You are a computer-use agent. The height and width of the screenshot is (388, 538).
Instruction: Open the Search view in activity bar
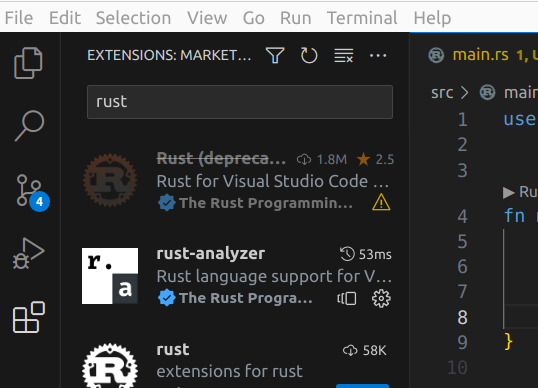click(x=29, y=126)
